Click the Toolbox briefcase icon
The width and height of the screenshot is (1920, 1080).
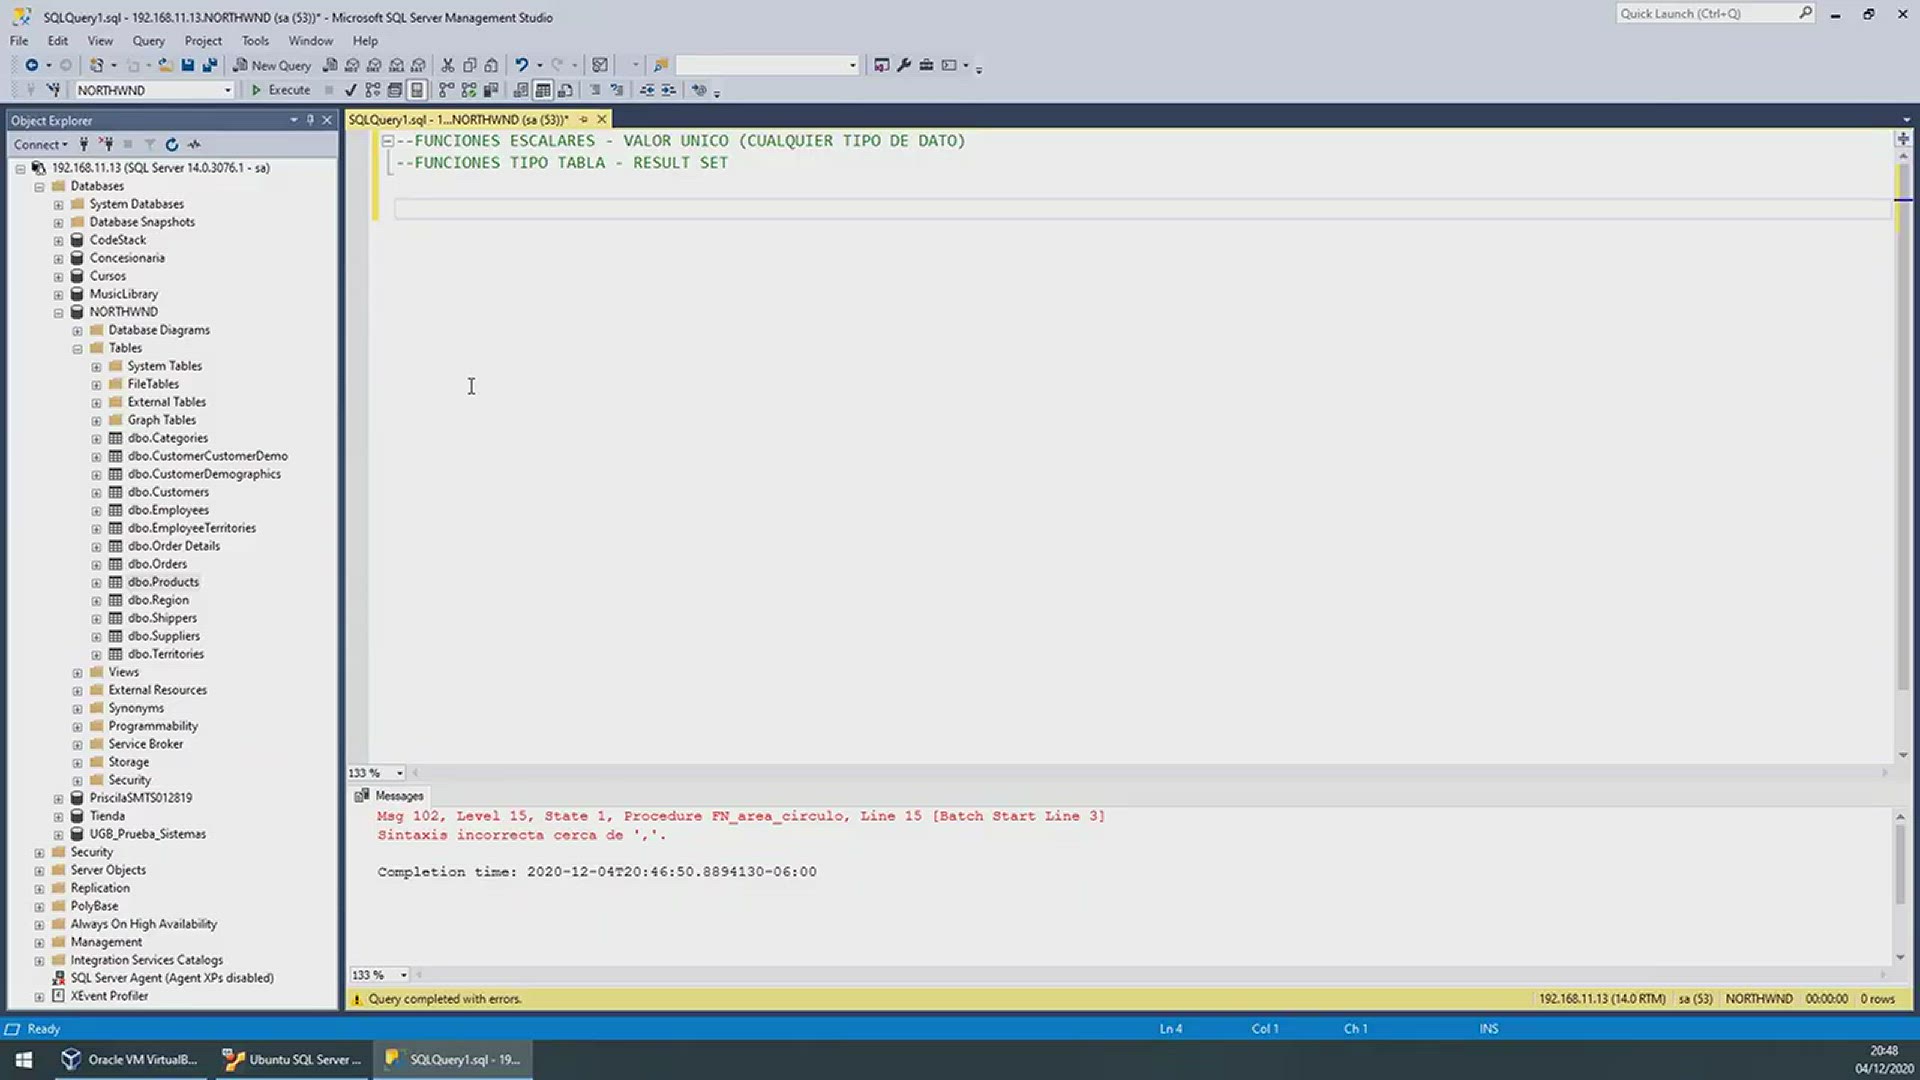point(926,65)
